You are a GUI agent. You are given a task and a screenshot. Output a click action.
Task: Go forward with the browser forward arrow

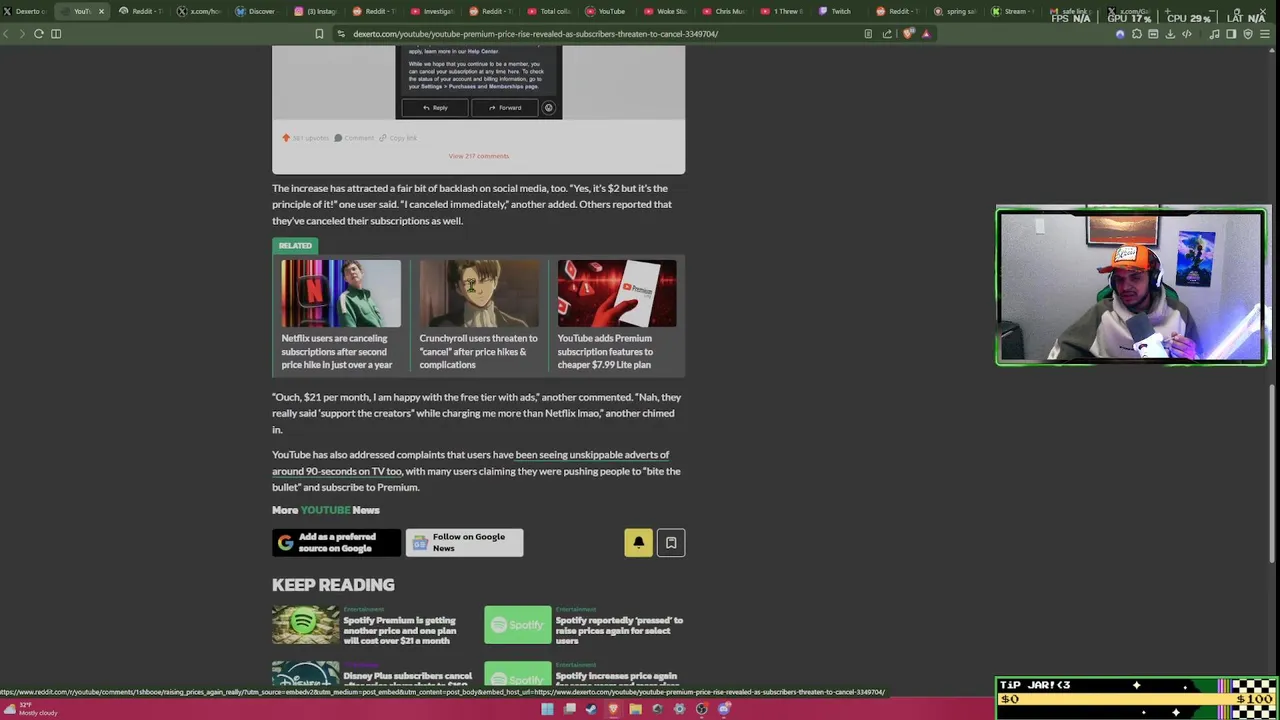21,34
